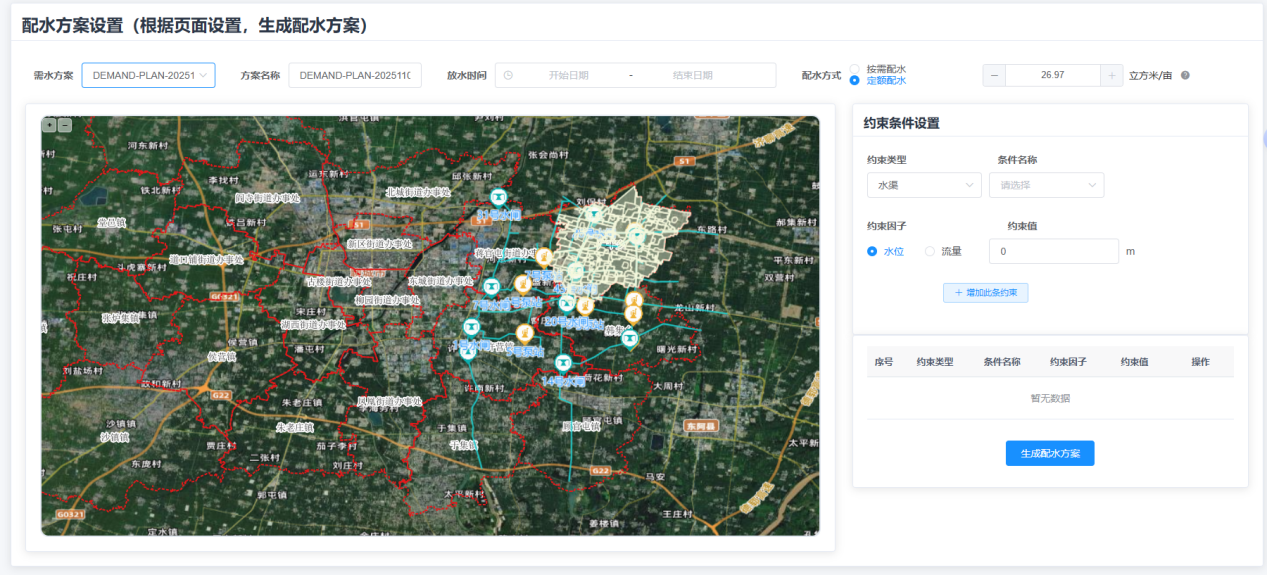Click the 增加此条约束 button
The height and width of the screenshot is (575, 1267).
point(985,293)
